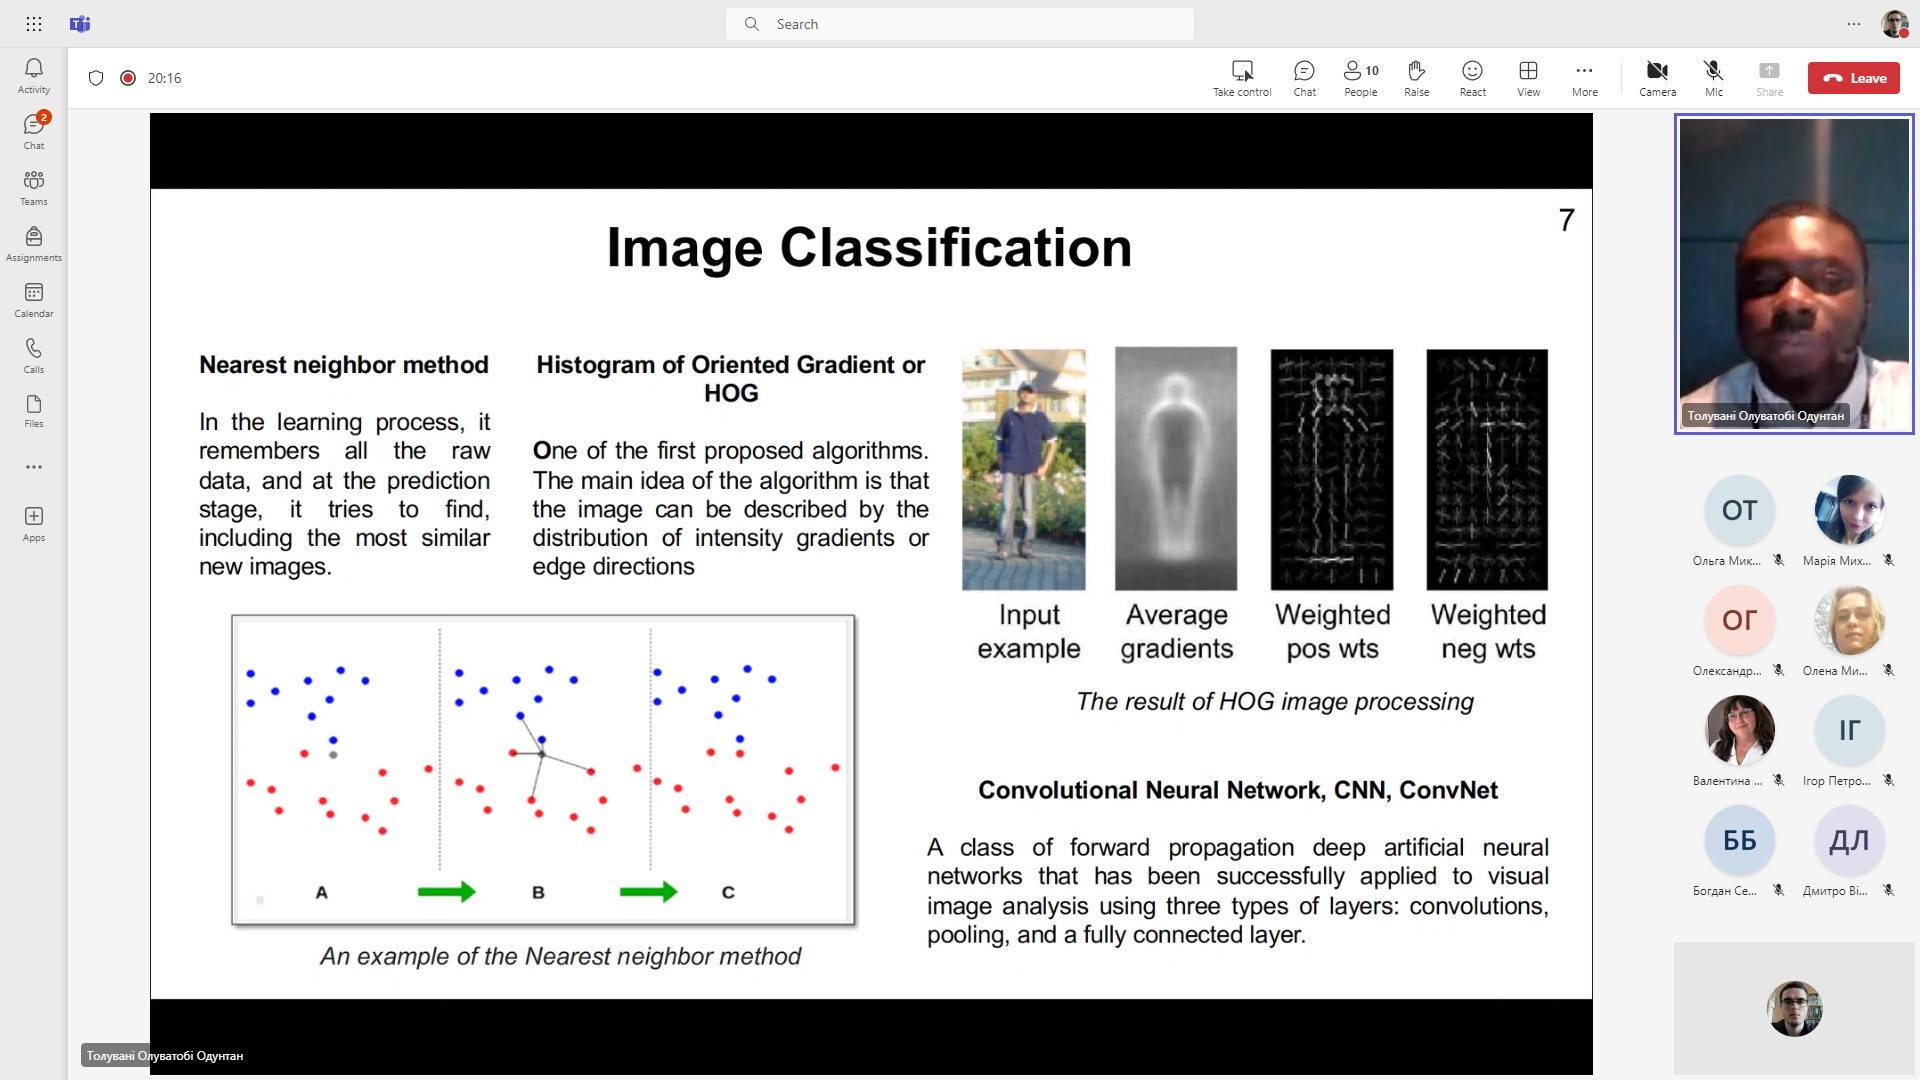Open the React emoji menu
The height and width of the screenshot is (1080, 1920).
(x=1472, y=78)
